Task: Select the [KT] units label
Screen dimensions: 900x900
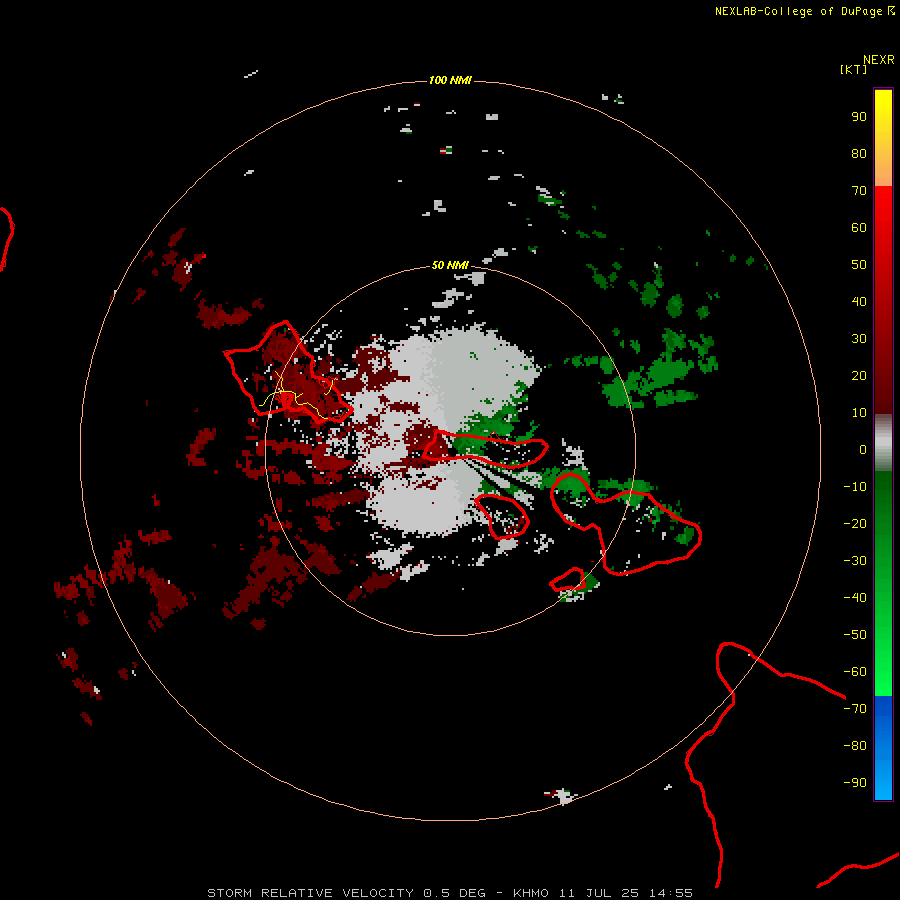Action: coord(853,69)
